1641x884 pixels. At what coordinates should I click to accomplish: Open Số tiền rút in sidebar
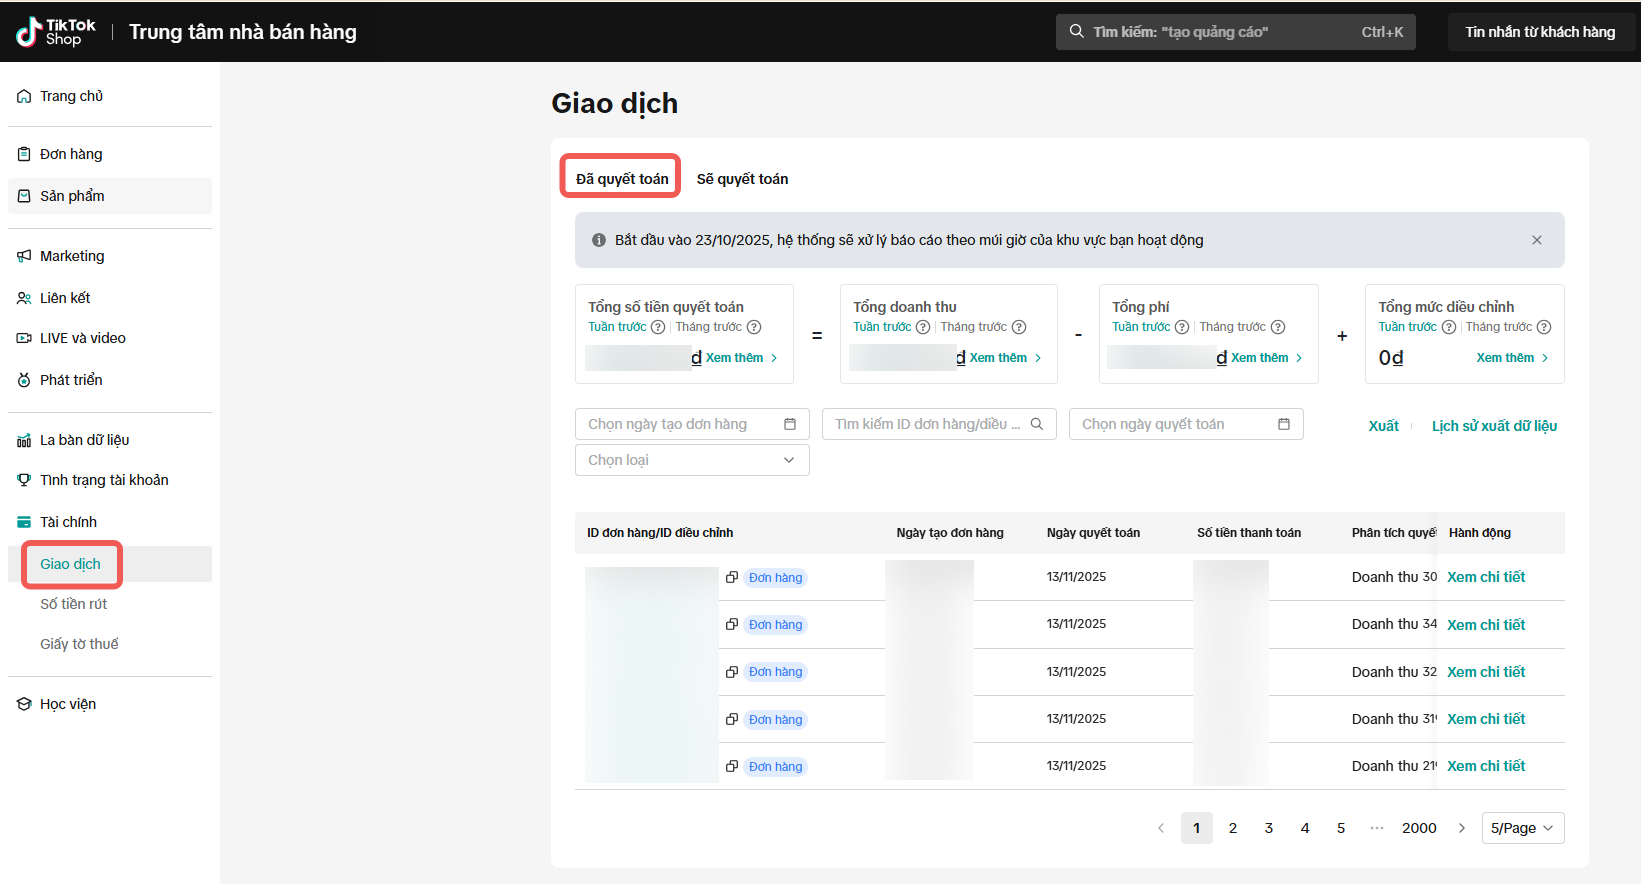[73, 604]
